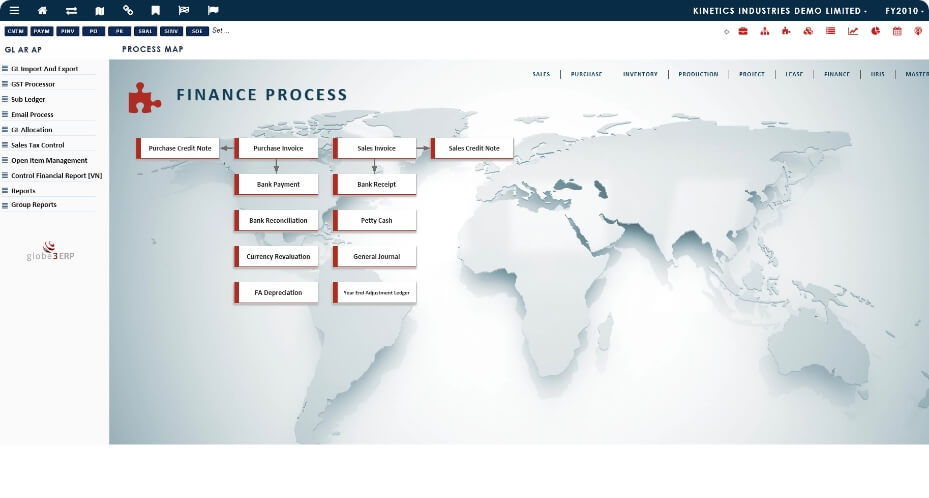The image size is (929, 498).
Task: Click the GL AR AP heading
Action: pyautogui.click(x=23, y=50)
